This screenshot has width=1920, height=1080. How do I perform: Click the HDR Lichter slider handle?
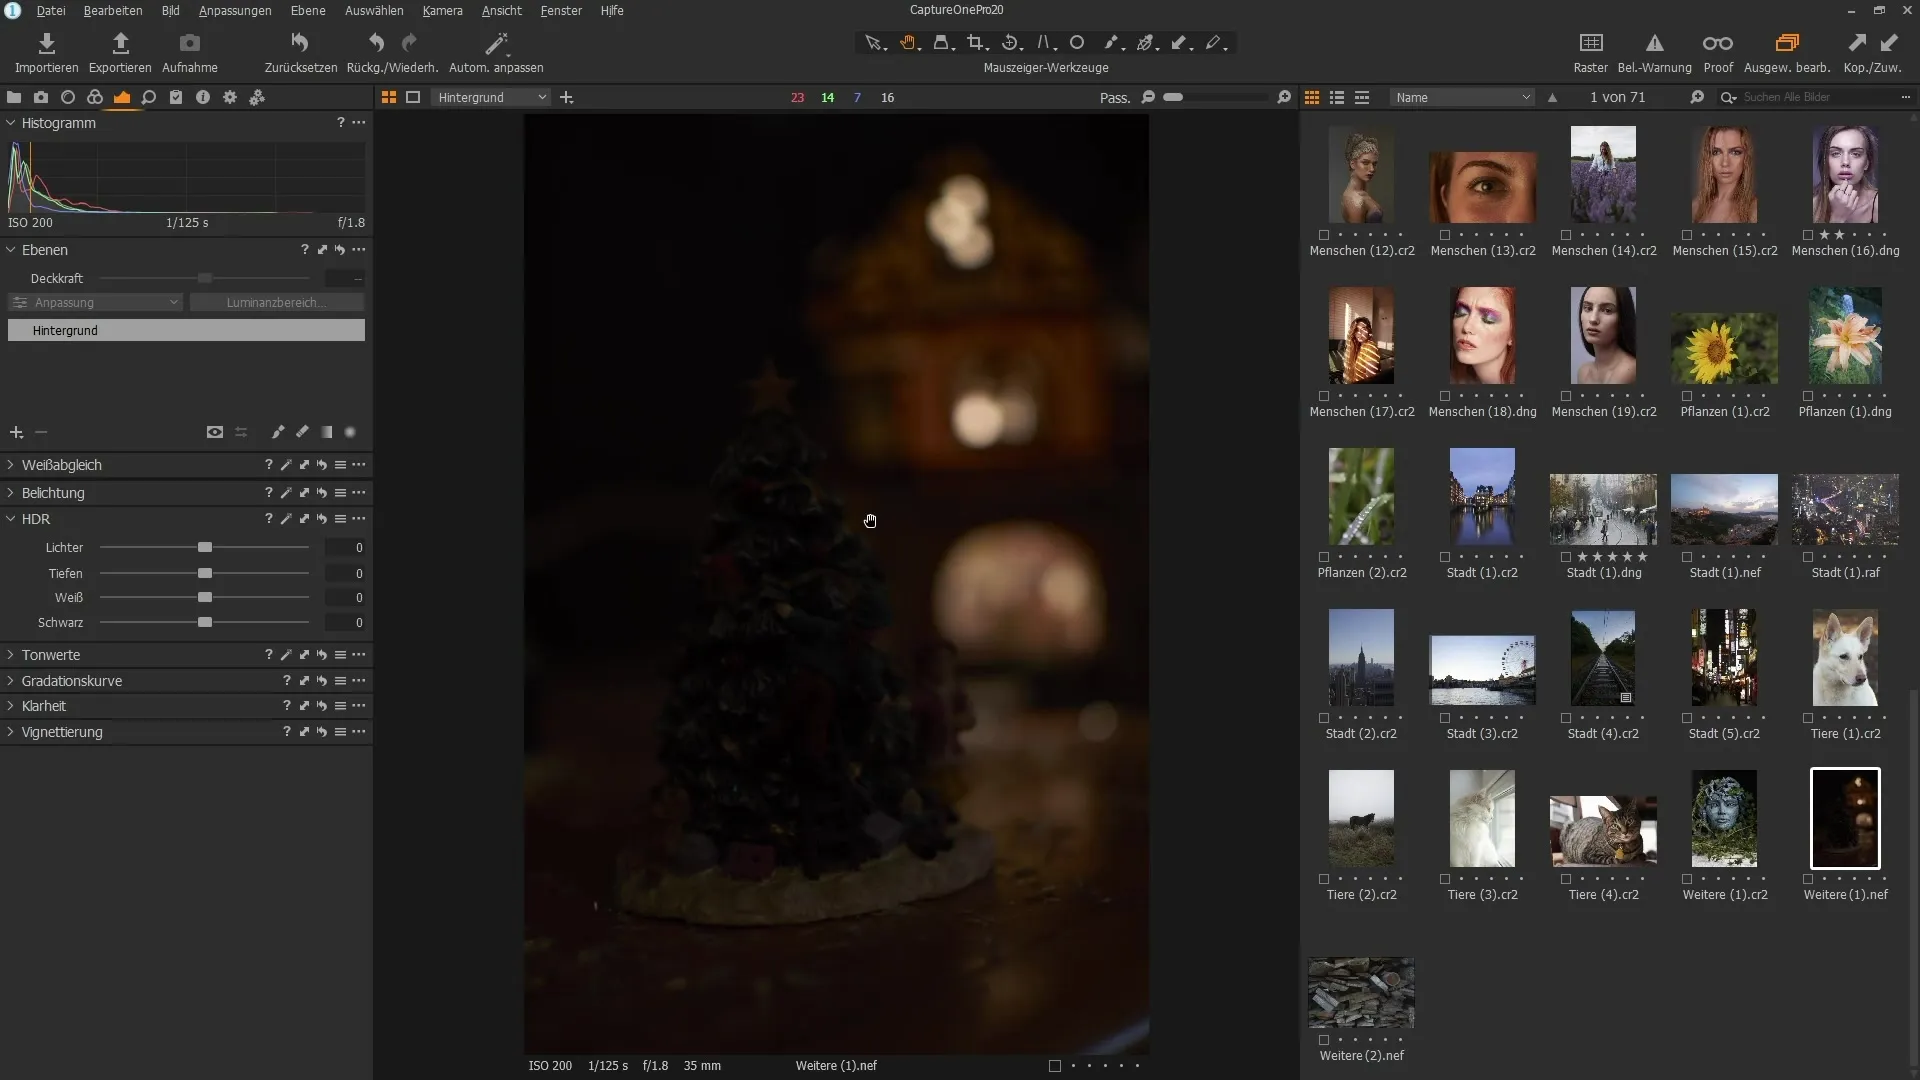[205, 548]
